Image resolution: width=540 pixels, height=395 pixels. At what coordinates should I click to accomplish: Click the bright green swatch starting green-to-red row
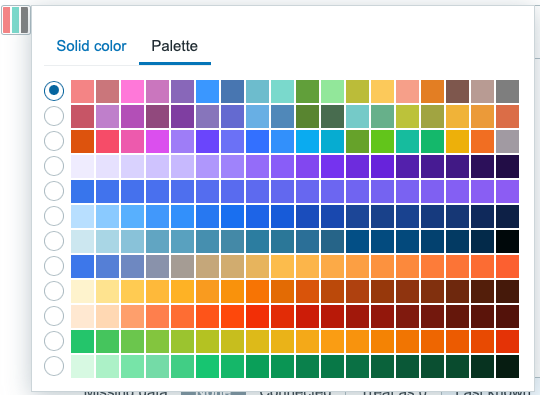click(82, 341)
